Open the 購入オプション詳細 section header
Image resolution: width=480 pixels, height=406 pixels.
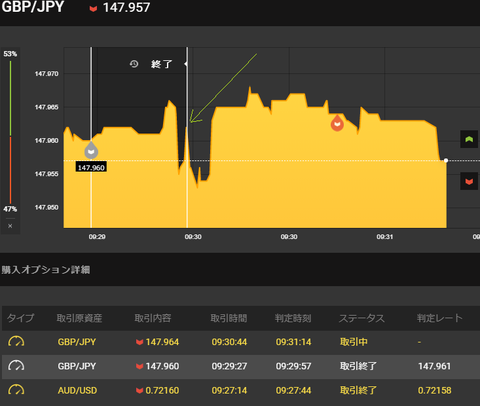tap(46, 269)
